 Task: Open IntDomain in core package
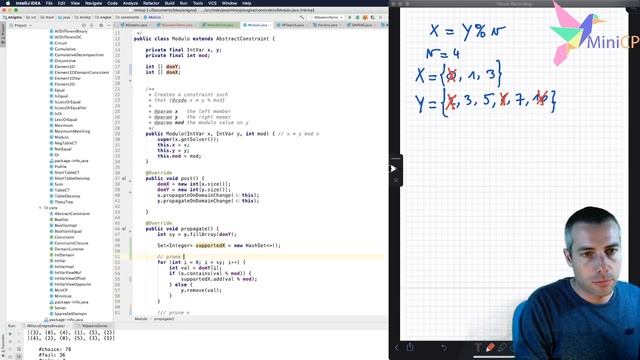(x=64, y=255)
